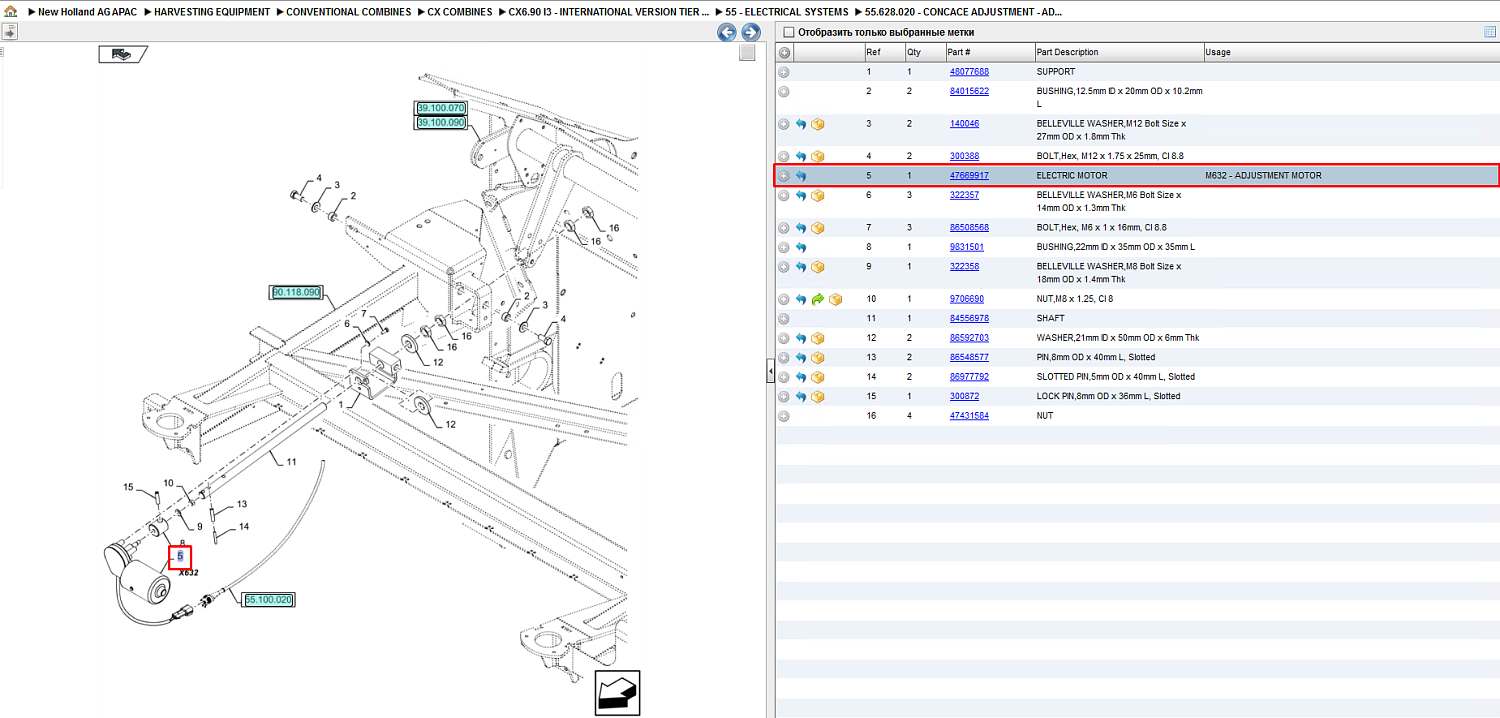This screenshot has width=1500, height=718.
Task: Open the CONVENTIONAL COMBINES breadcrumb
Action: [348, 12]
